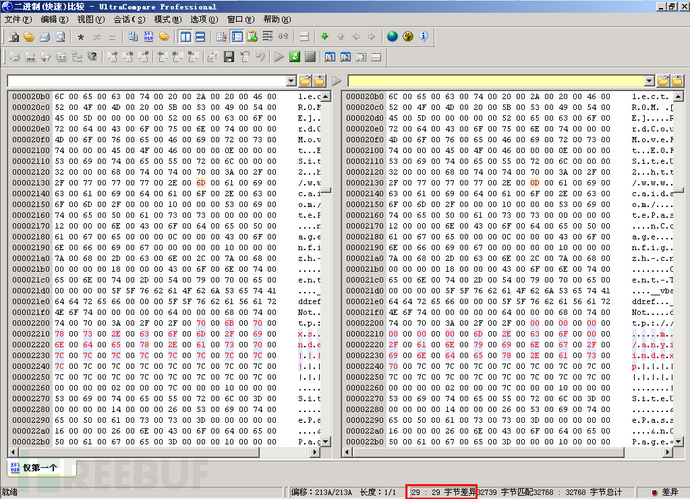Open the 文件 (File) menu
Viewport: 690px width, 499px height.
pos(18,19)
